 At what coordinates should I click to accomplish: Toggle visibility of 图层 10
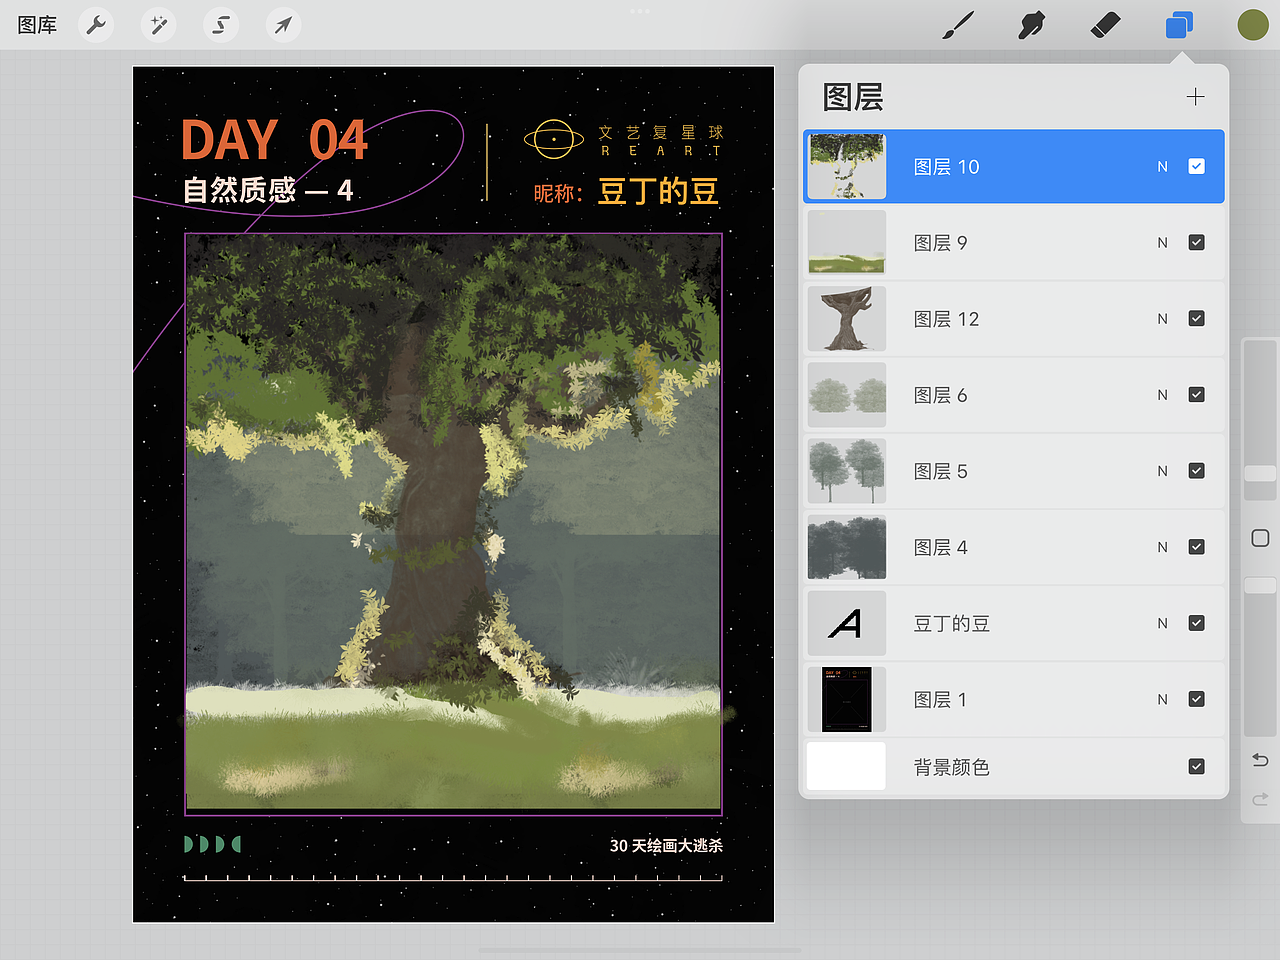pyautogui.click(x=1196, y=166)
